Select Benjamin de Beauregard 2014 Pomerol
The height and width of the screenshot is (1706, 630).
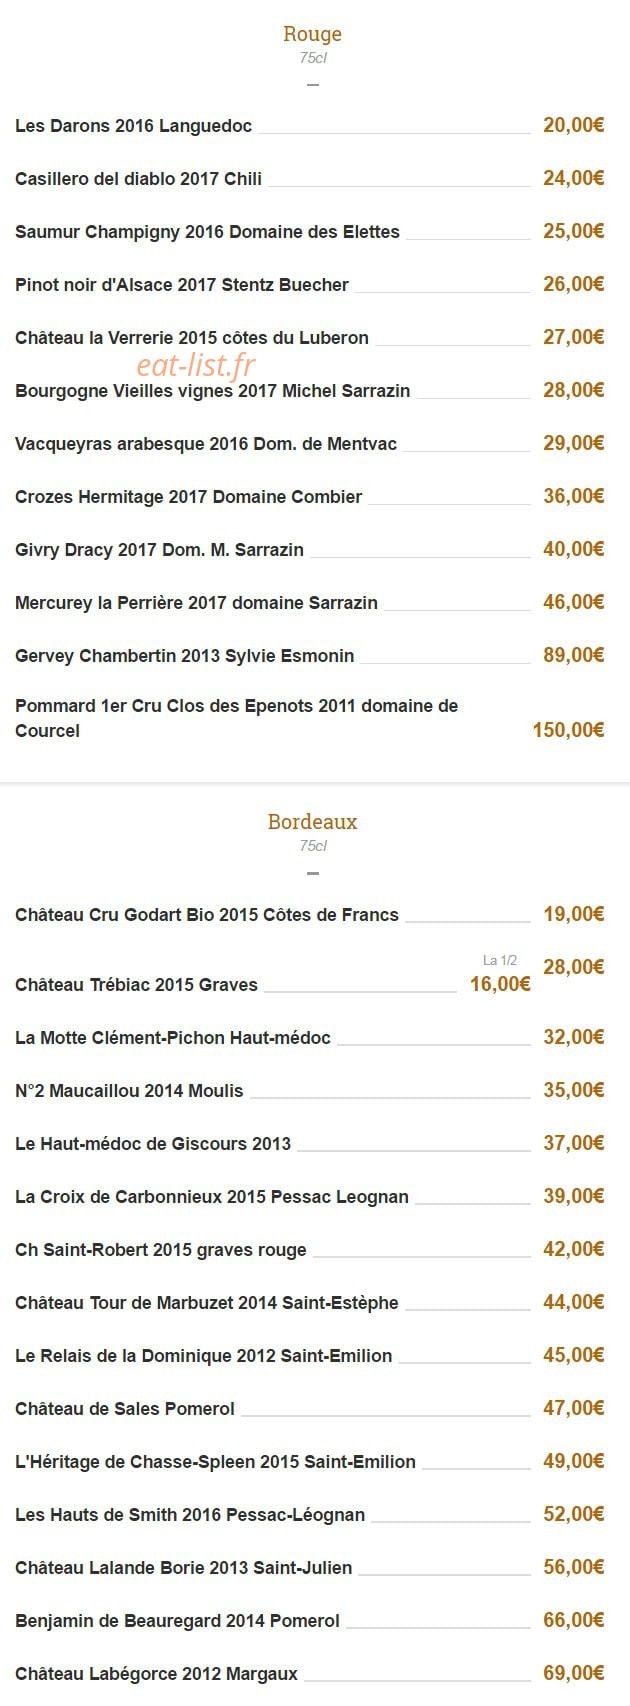[178, 1621]
